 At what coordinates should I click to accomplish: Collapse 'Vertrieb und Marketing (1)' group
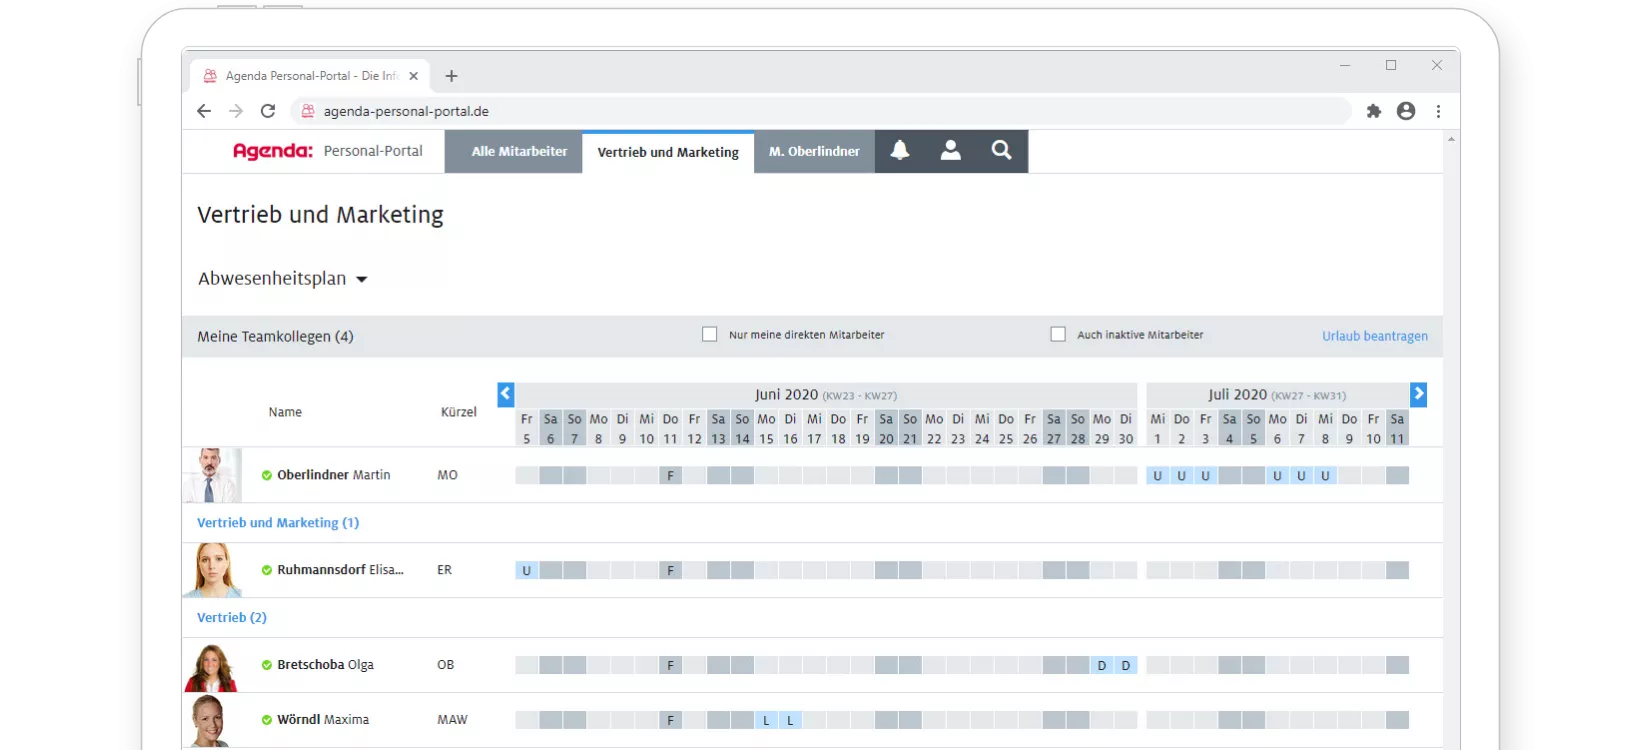click(278, 523)
